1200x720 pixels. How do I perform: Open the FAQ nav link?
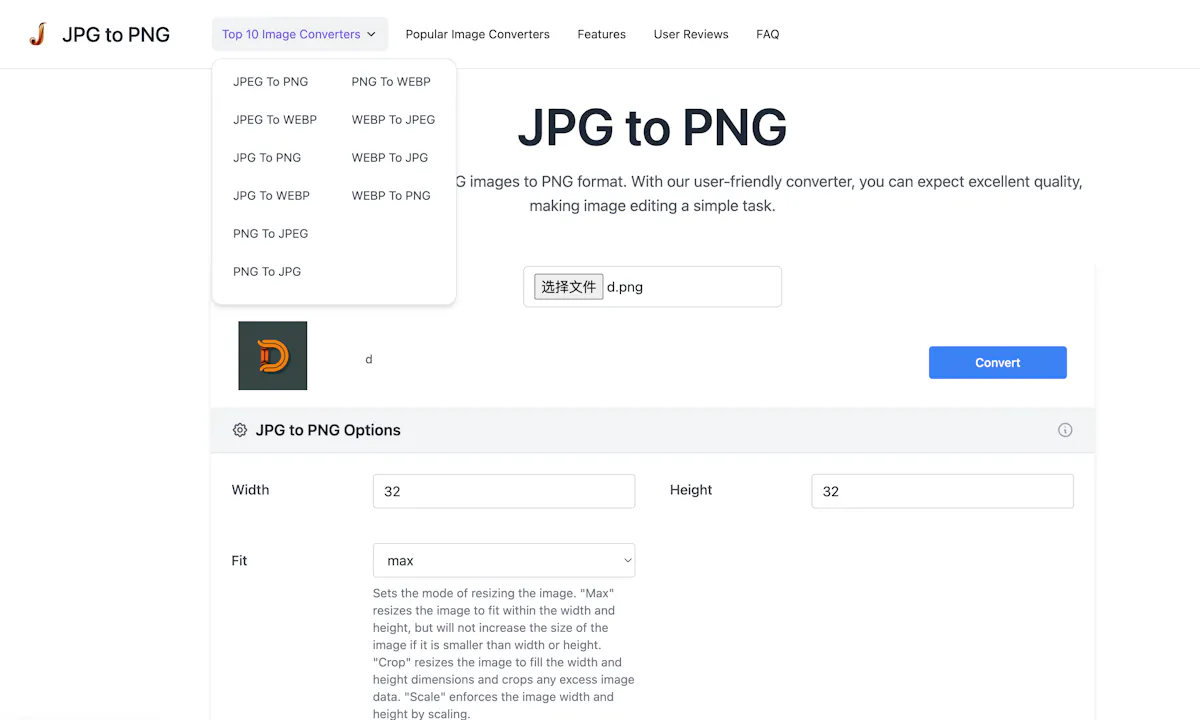point(768,34)
